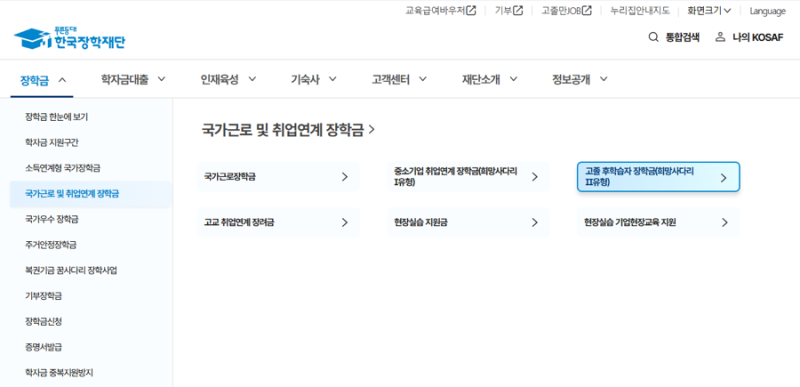800x387 pixels.
Task: Open 복권기금 꿈사다리 장학사업 in sidebar
Action: point(71,270)
